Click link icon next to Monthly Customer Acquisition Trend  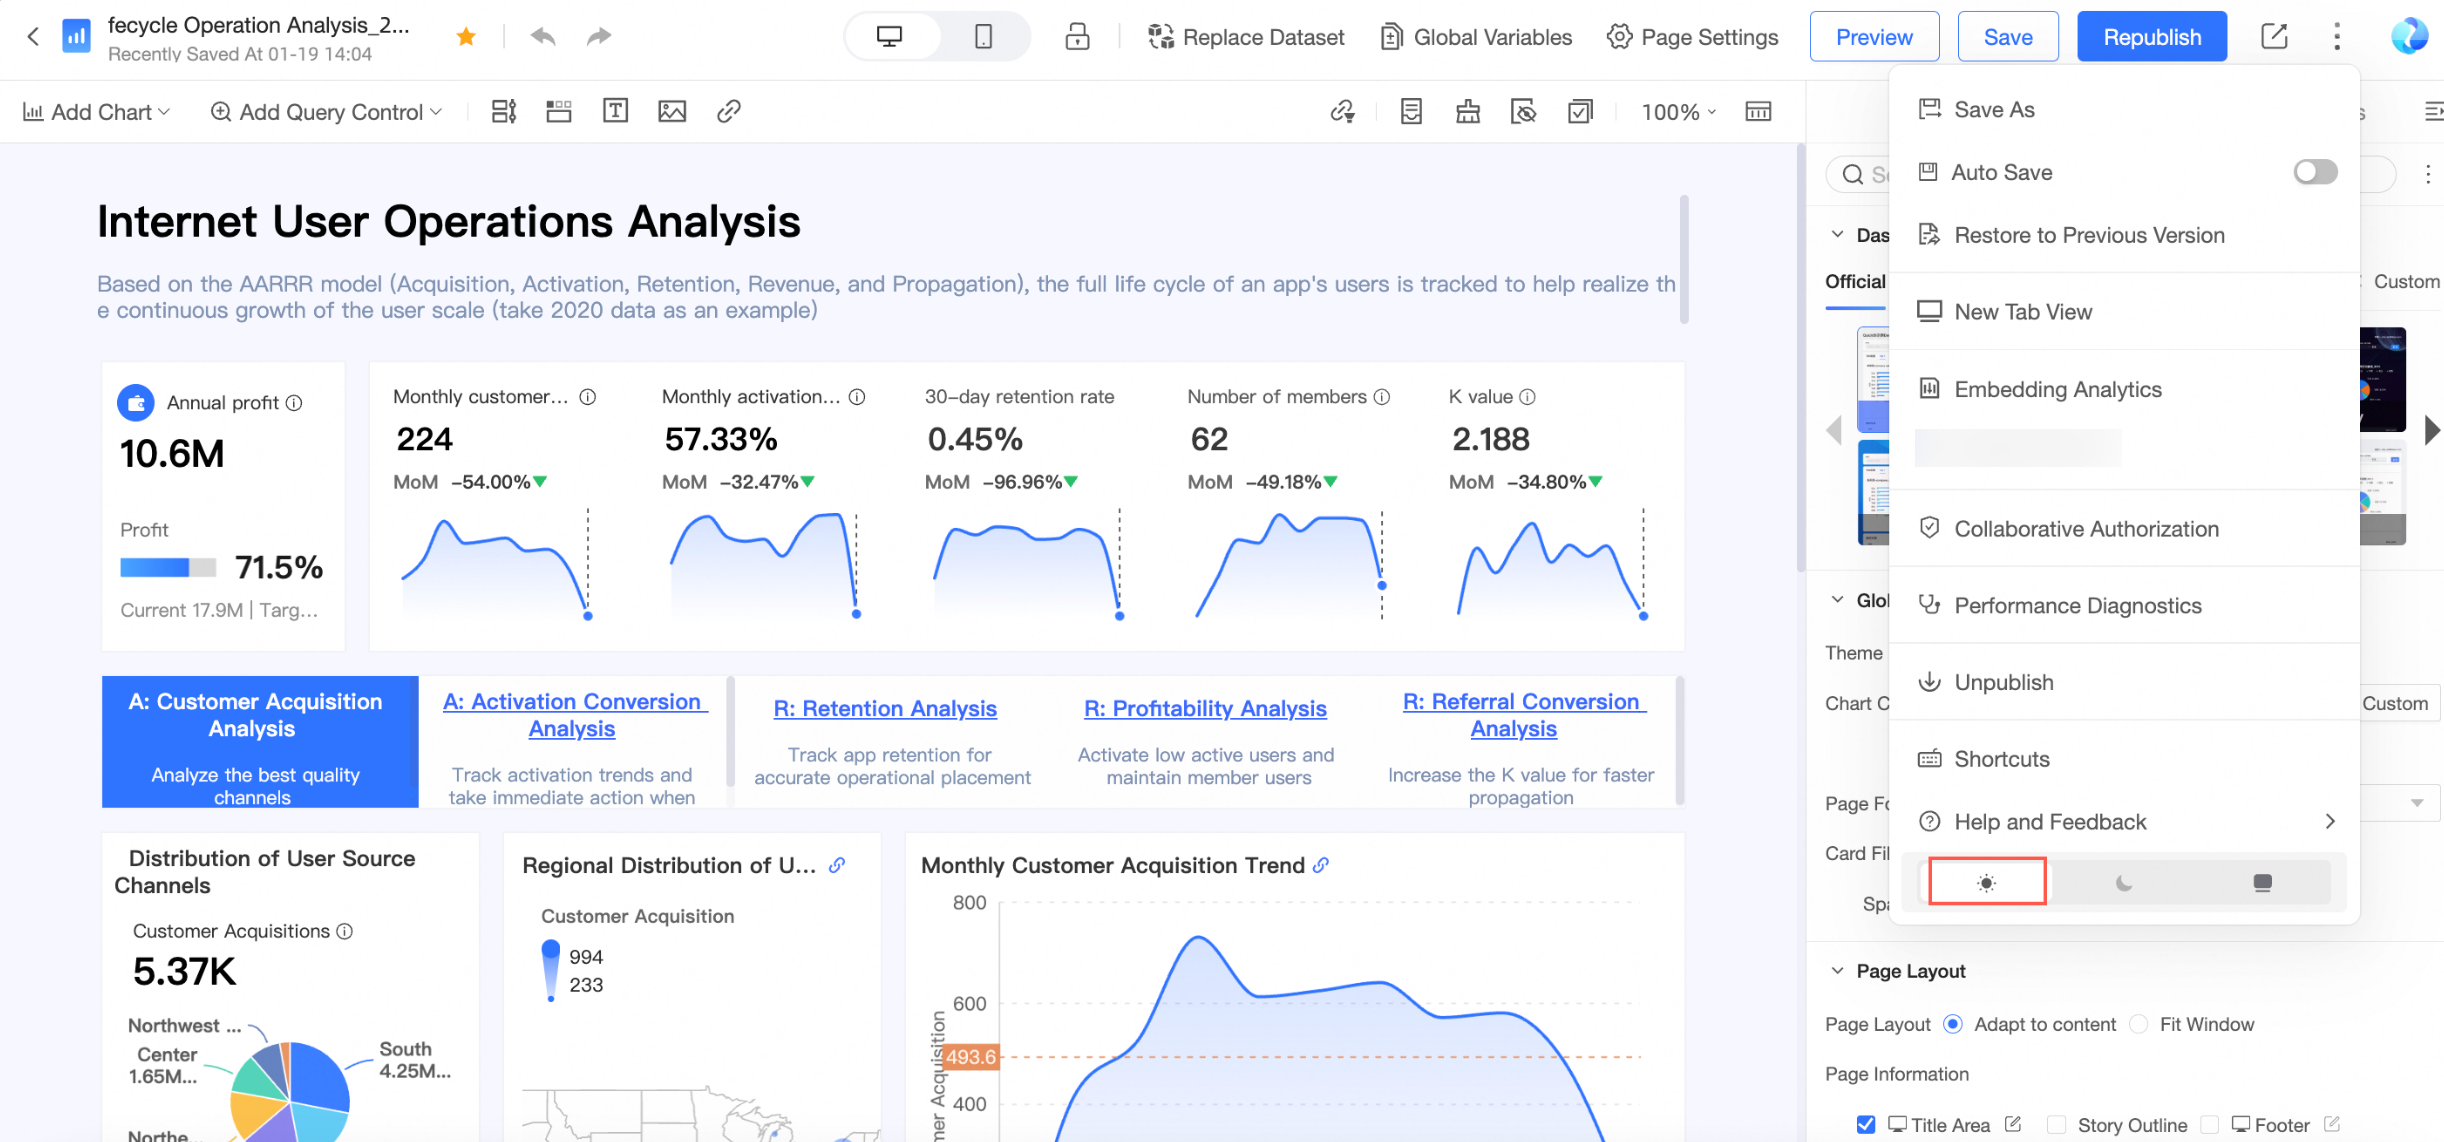1321,865
